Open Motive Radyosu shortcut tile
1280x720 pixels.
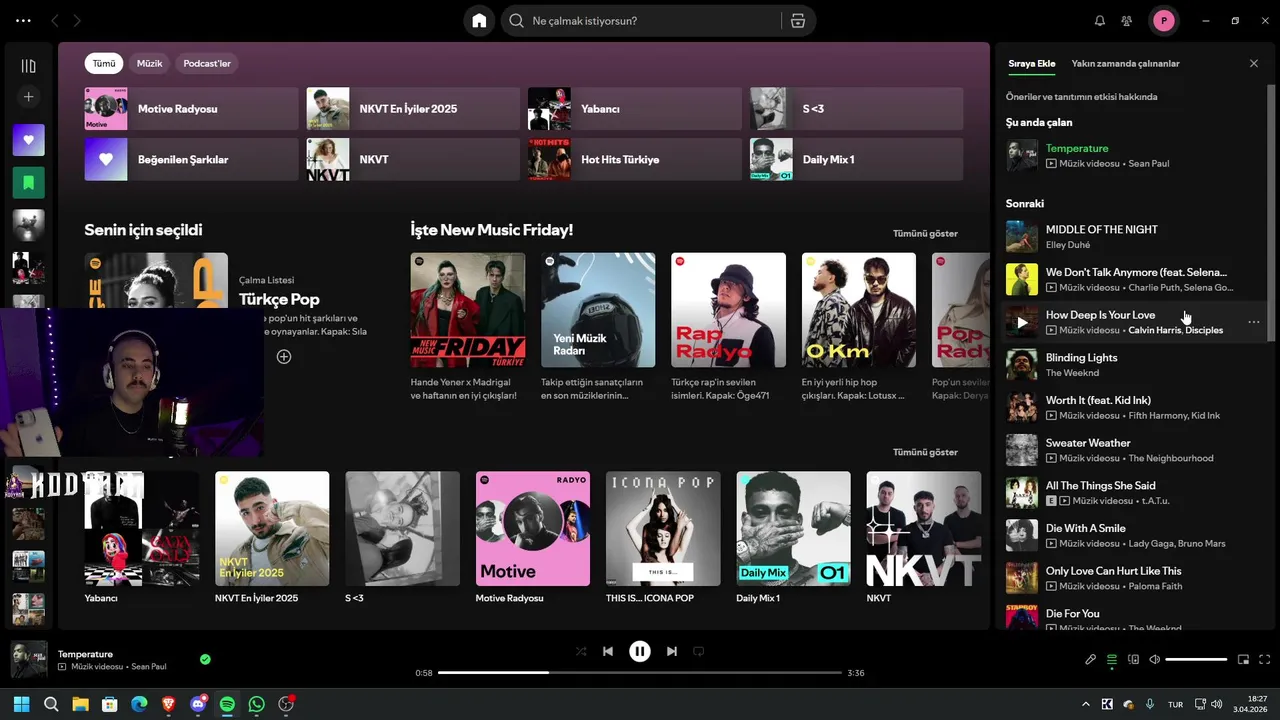[x=191, y=108]
